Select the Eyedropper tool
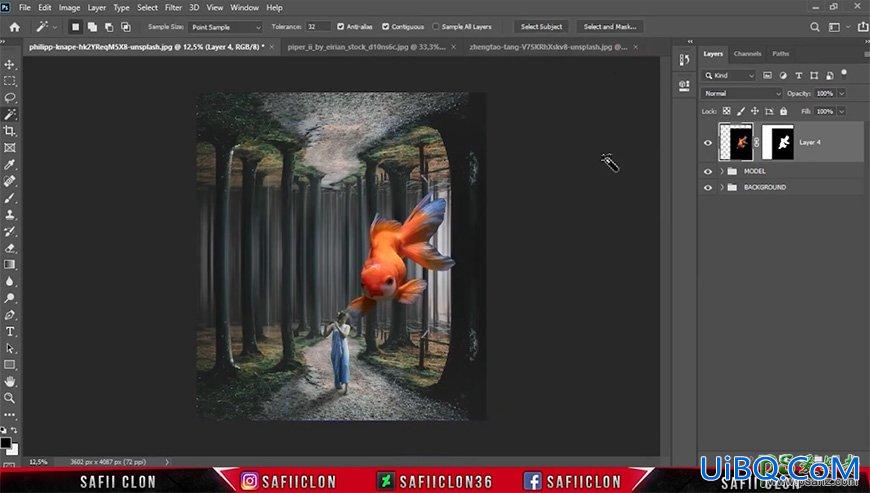The width and height of the screenshot is (870, 493). coord(9,164)
